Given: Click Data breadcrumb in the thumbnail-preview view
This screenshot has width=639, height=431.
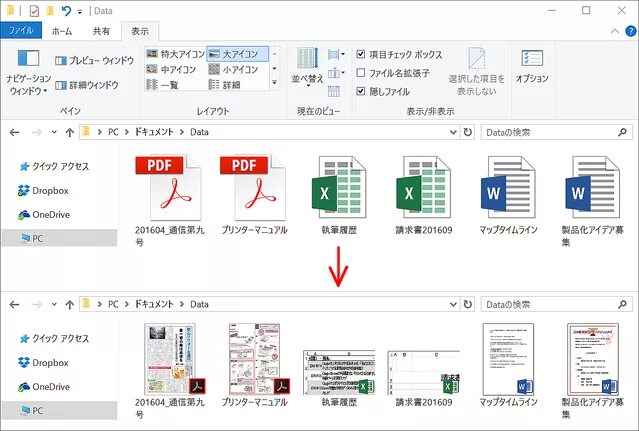Looking at the screenshot, I should pyautogui.click(x=199, y=304).
